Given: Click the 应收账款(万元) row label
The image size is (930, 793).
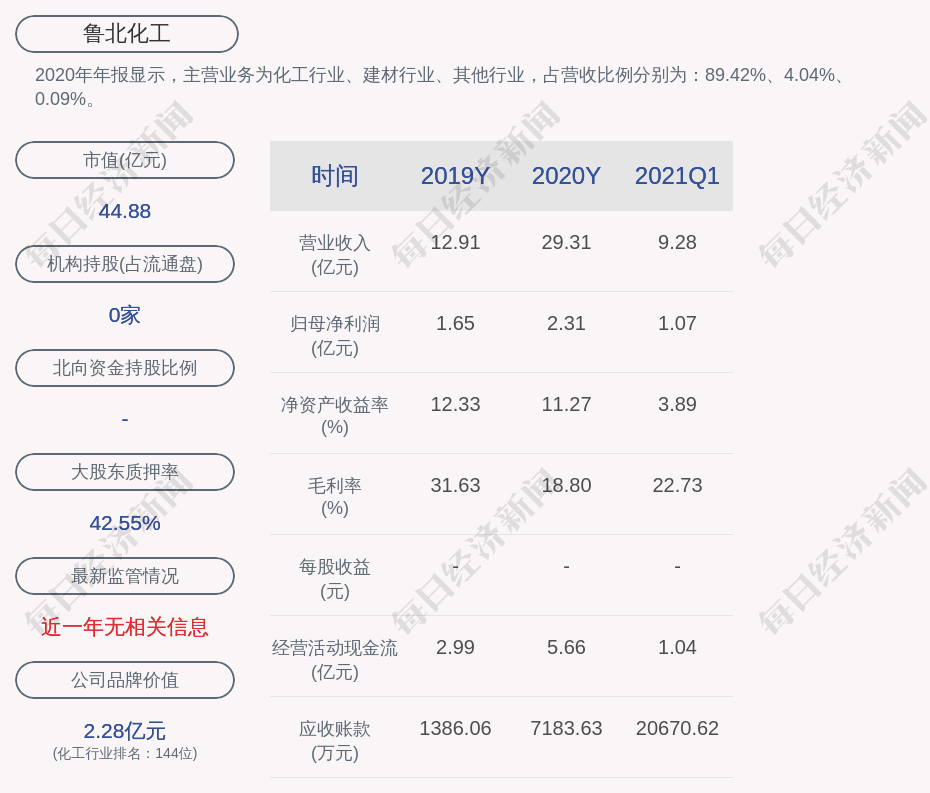Looking at the screenshot, I should pyautogui.click(x=335, y=741).
